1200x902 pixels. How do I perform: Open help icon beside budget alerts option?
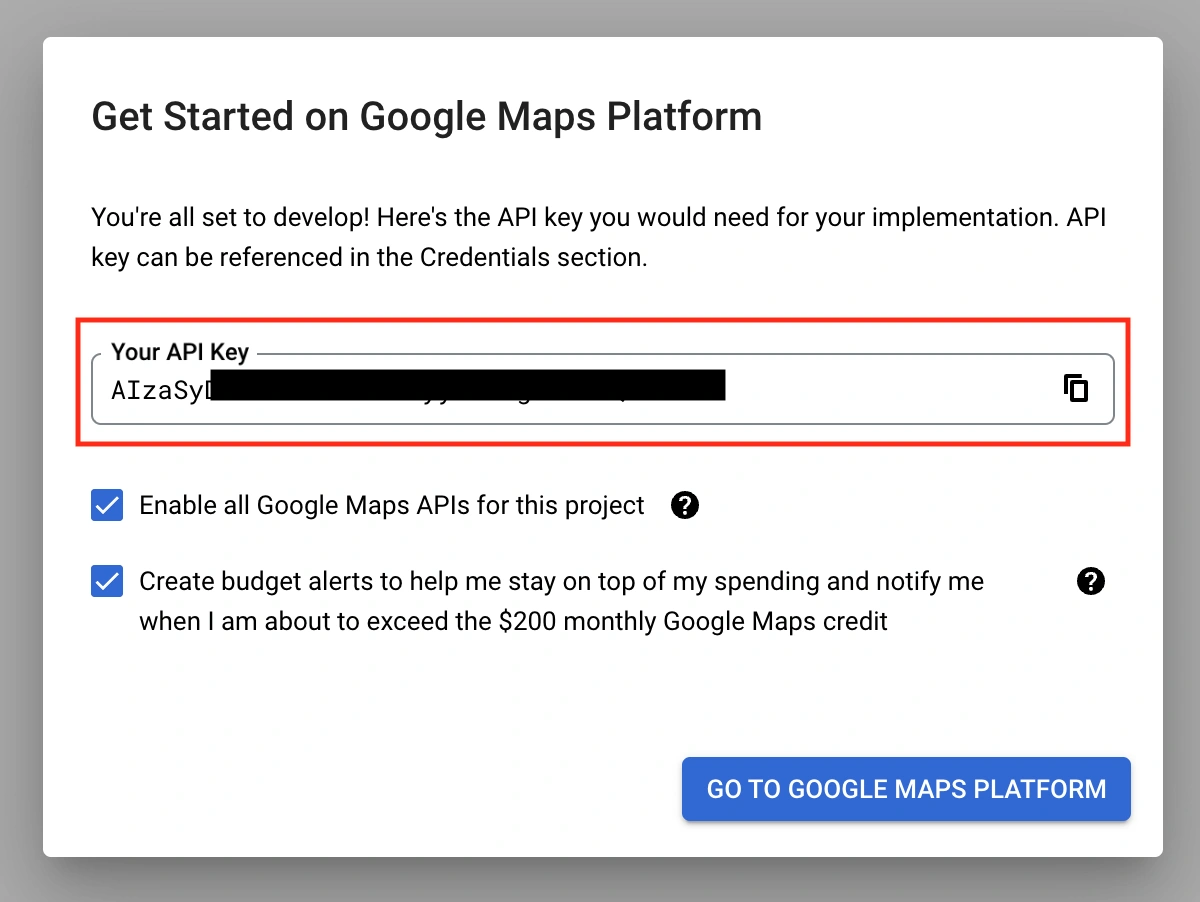pos(1091,581)
